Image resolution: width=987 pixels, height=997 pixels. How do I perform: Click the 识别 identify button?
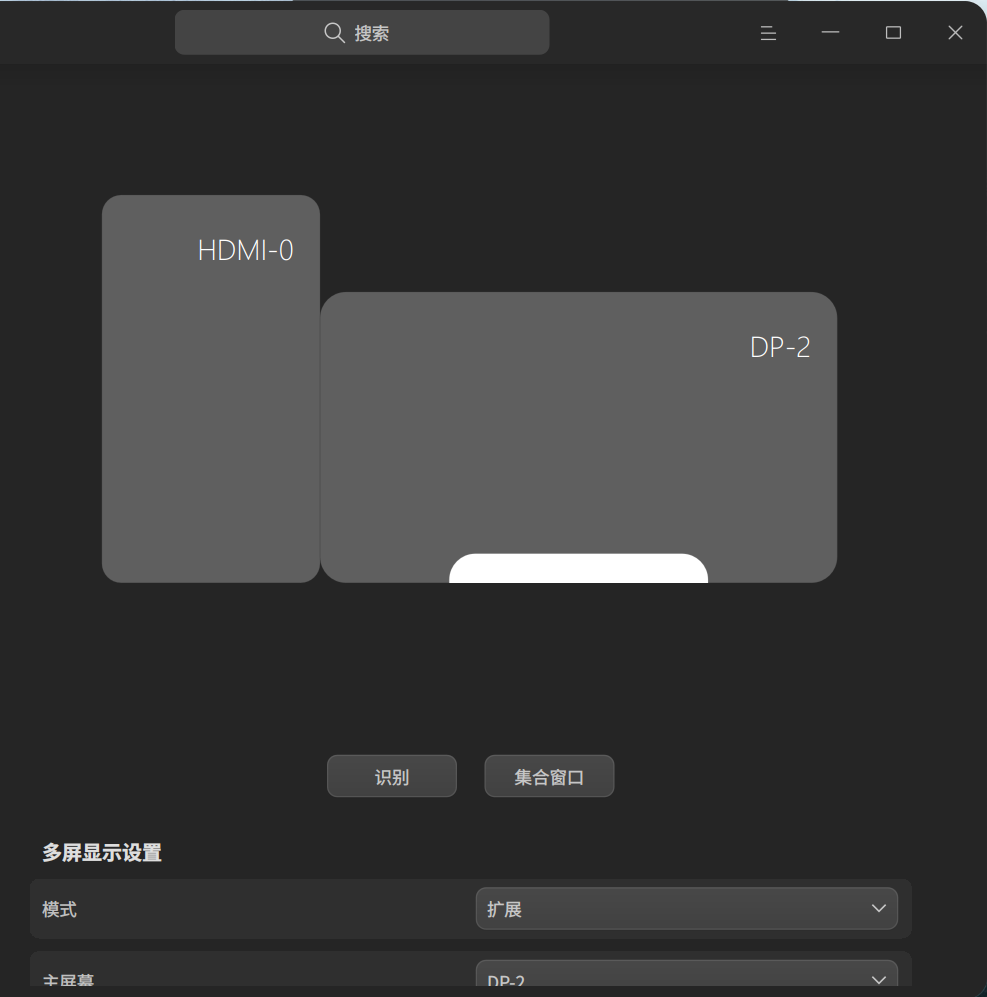click(392, 776)
